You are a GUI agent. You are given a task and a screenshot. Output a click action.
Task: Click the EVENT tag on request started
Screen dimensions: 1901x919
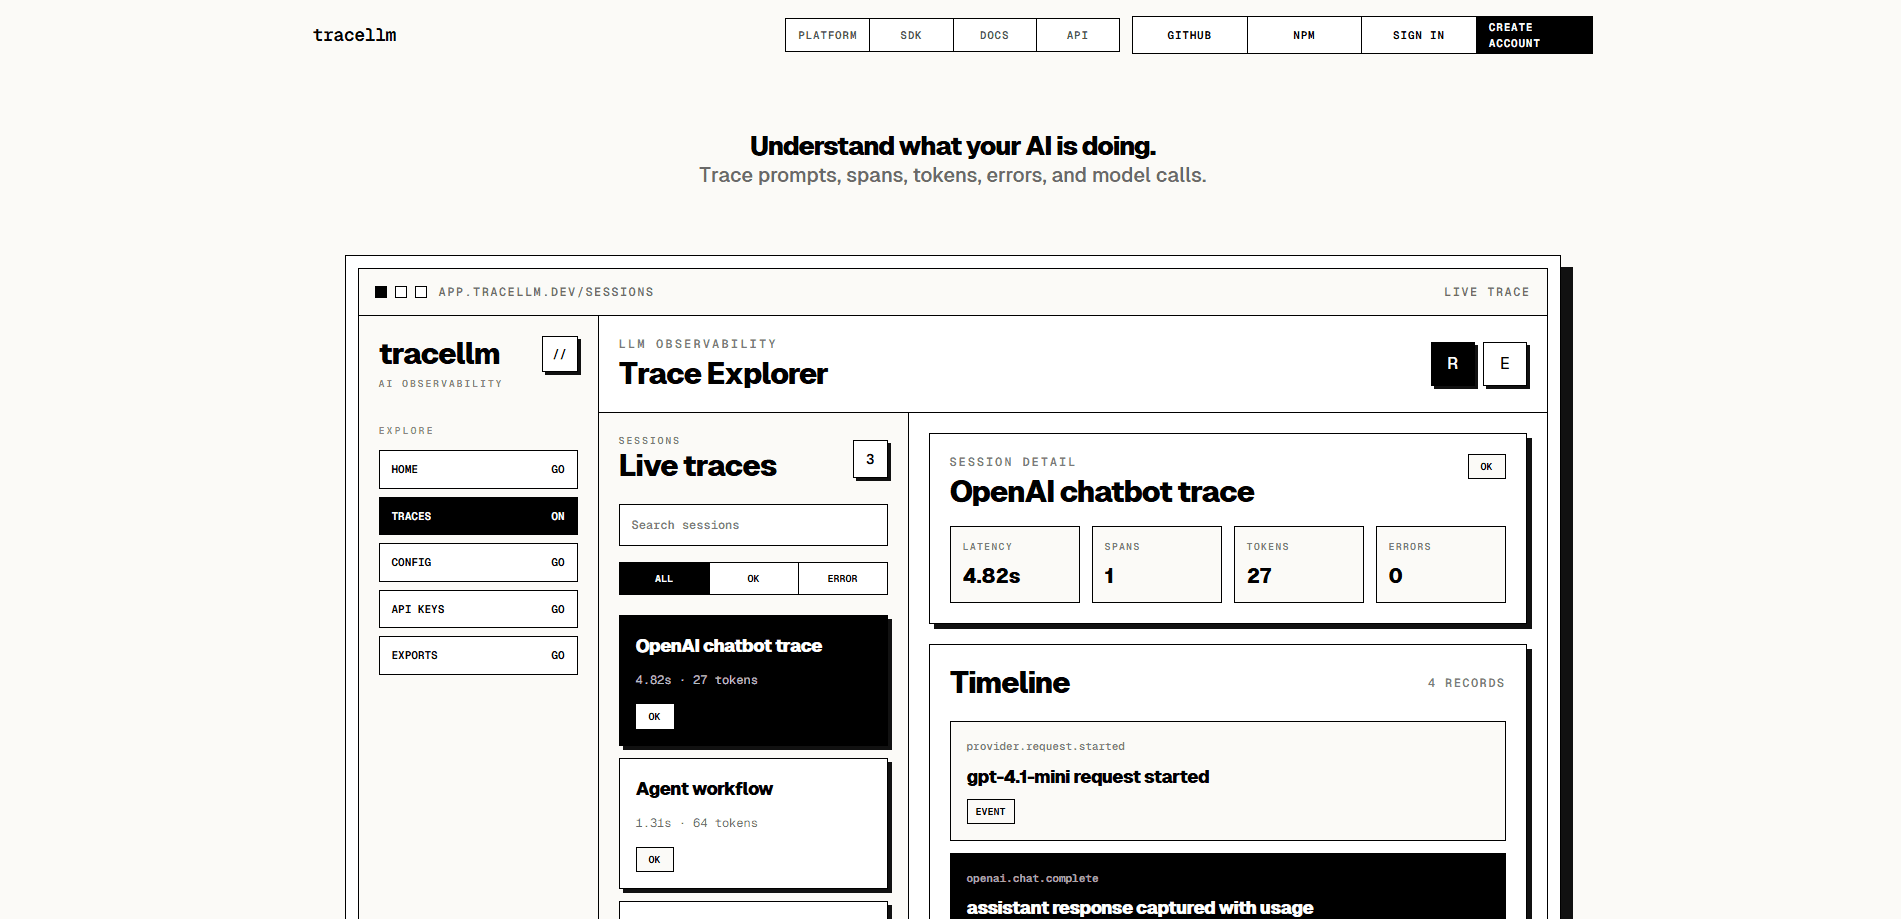[x=991, y=812]
